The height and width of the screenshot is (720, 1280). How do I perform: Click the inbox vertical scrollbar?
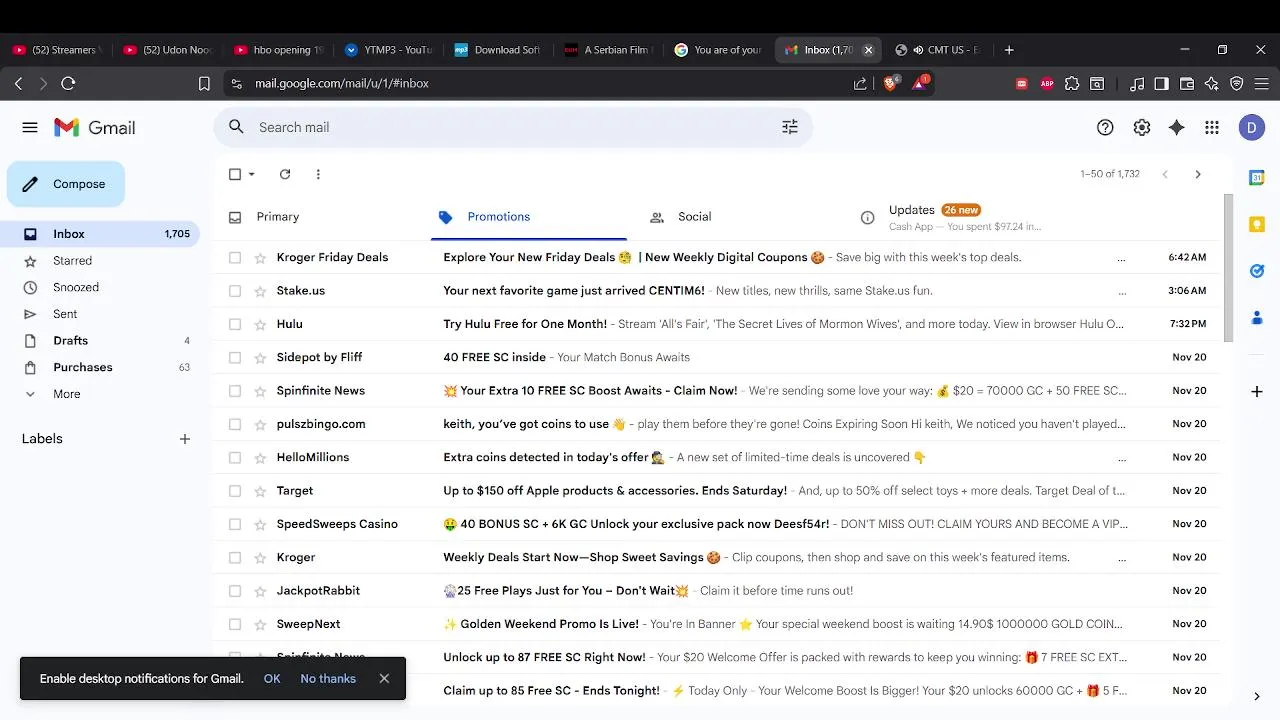pos(1229,267)
